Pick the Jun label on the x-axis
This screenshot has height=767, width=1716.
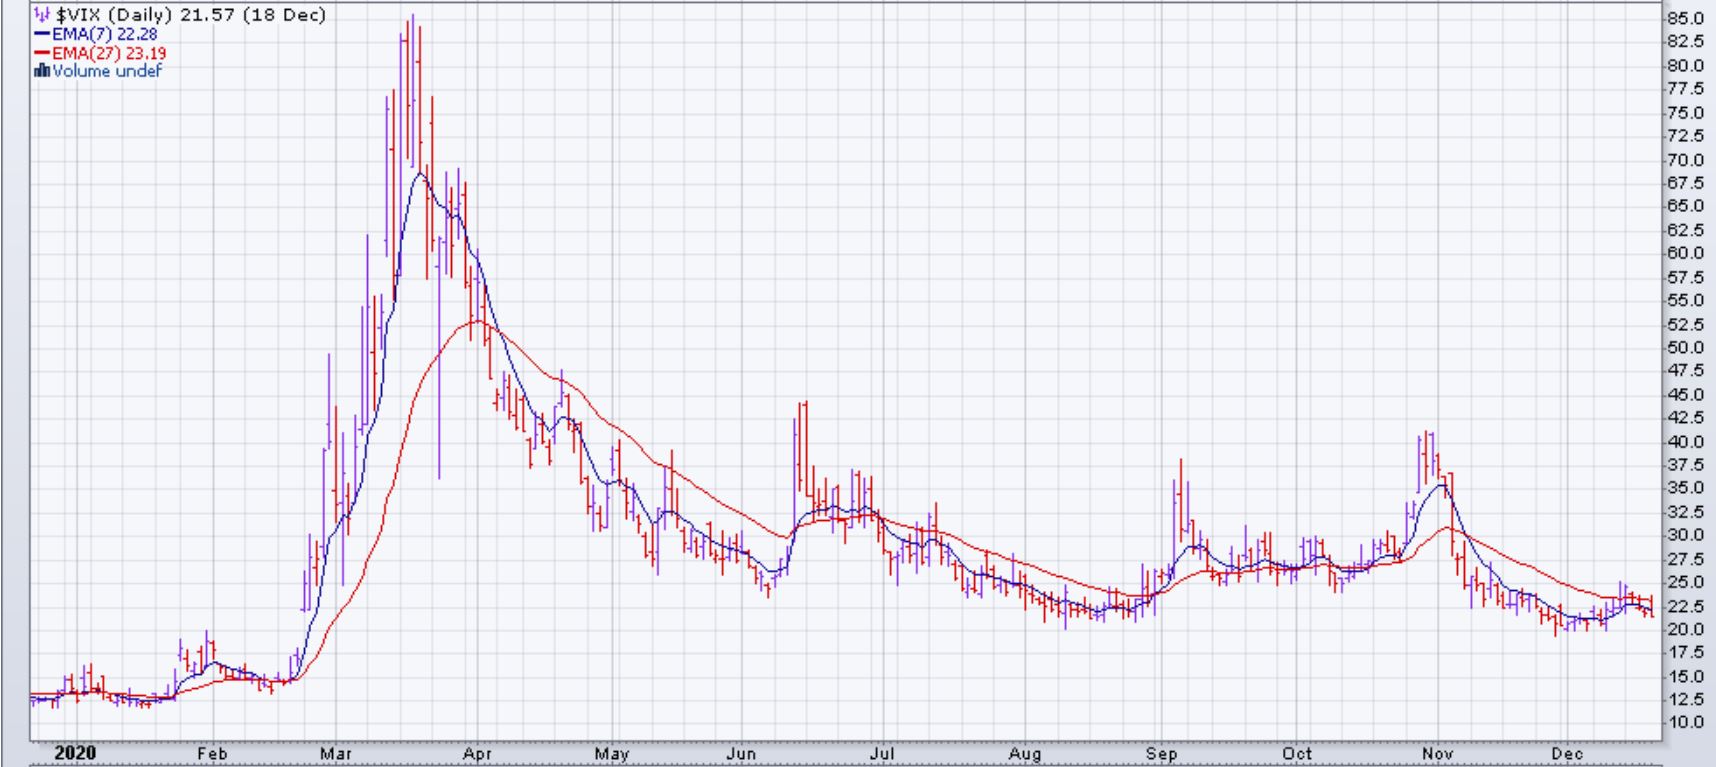[x=740, y=754]
